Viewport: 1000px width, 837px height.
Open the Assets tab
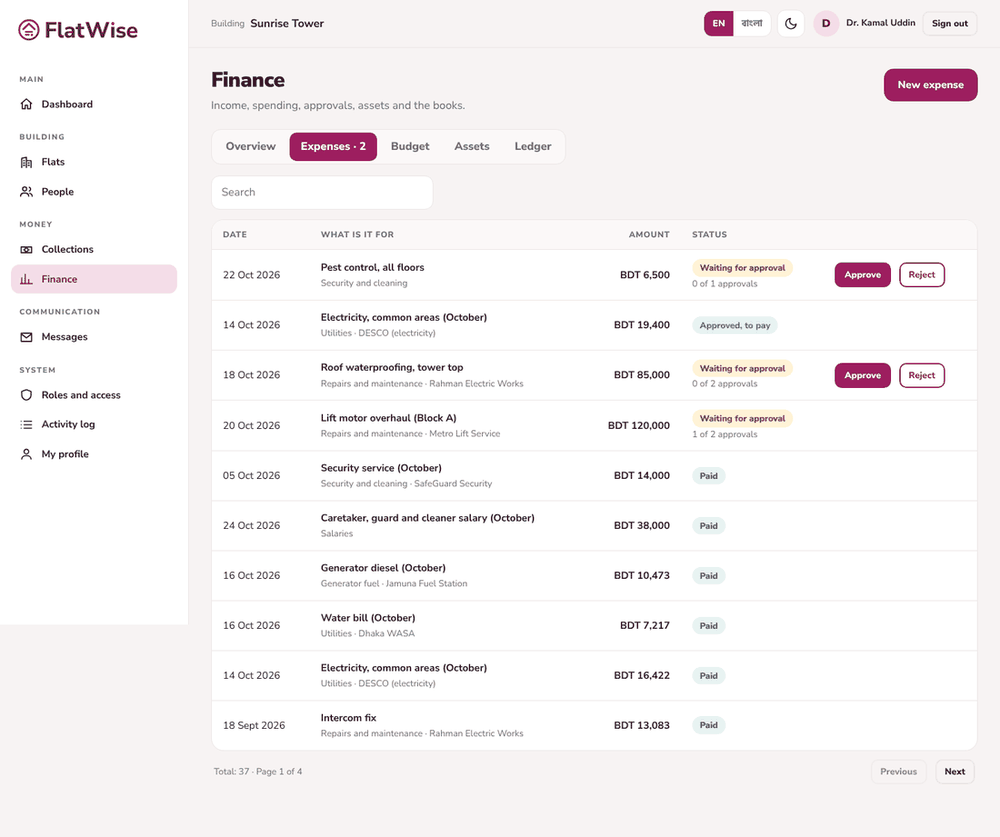[x=472, y=146]
